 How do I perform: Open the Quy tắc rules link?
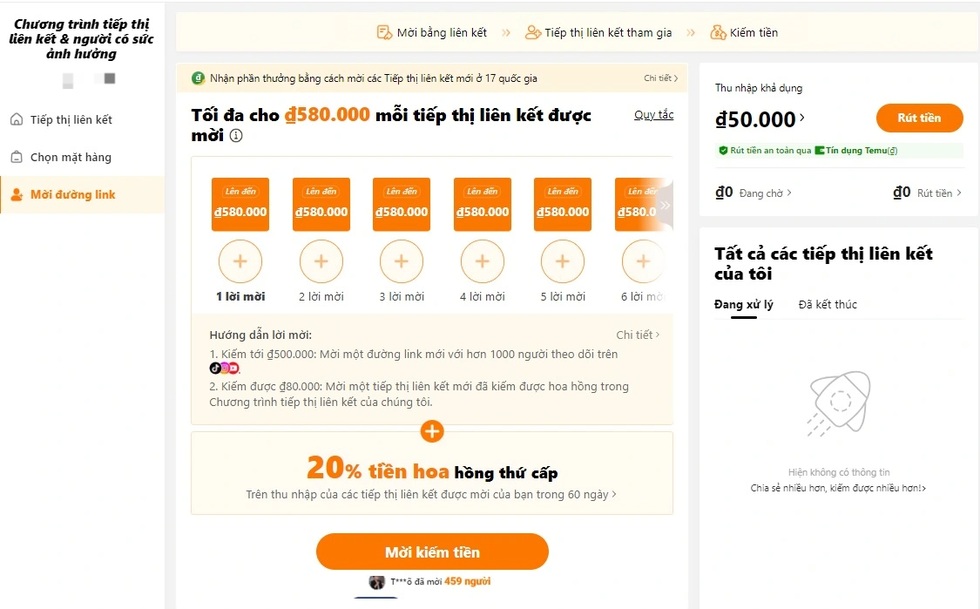click(654, 115)
